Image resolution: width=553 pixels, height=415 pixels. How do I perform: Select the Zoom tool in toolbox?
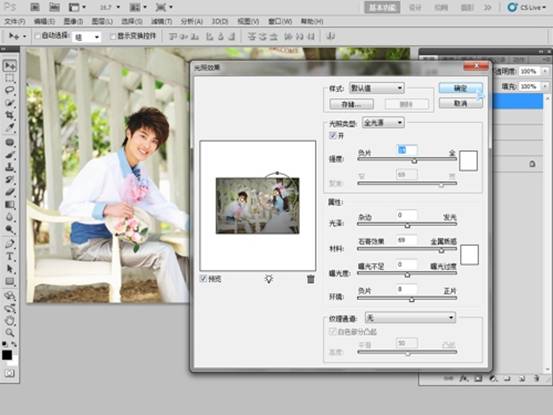click(x=10, y=332)
